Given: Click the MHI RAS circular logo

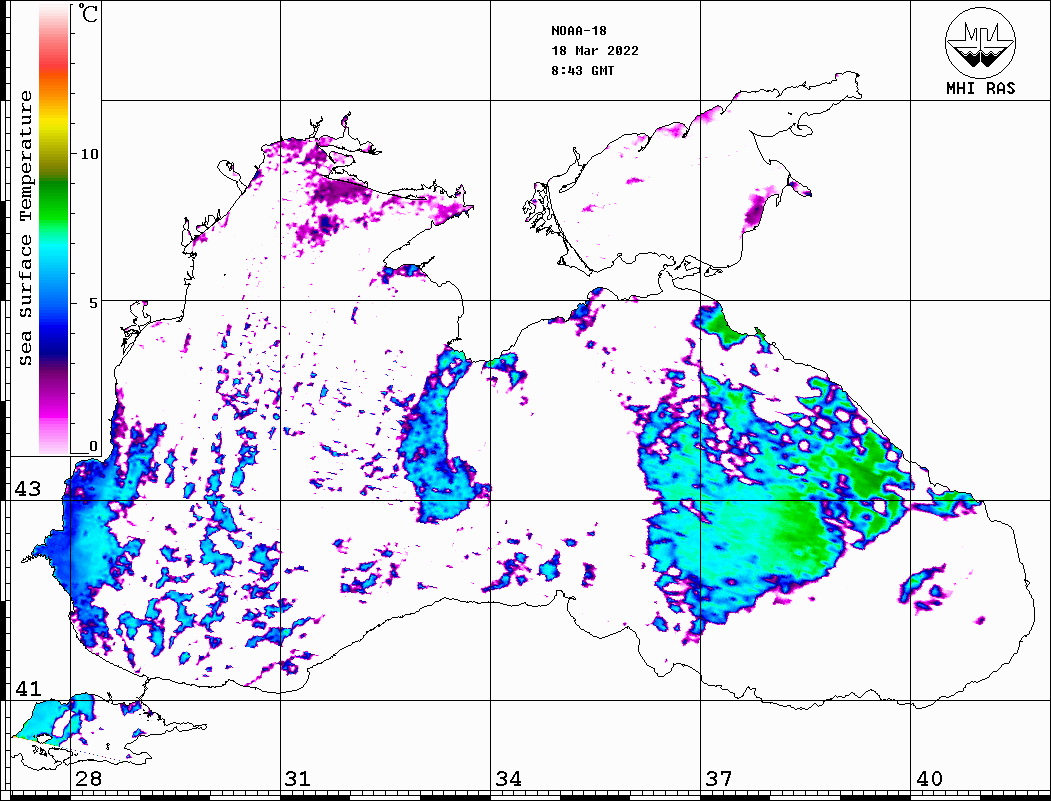Looking at the screenshot, I should click(x=980, y=42).
